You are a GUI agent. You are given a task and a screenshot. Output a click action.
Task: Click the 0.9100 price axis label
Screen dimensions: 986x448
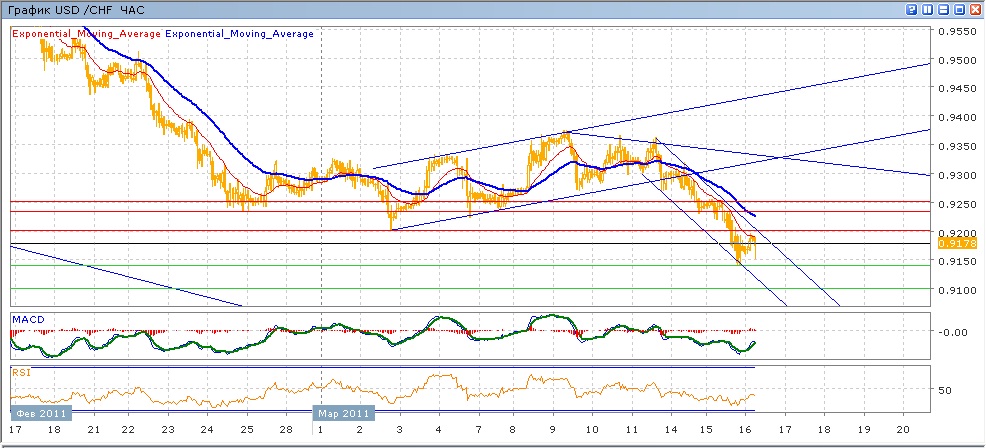pos(953,291)
